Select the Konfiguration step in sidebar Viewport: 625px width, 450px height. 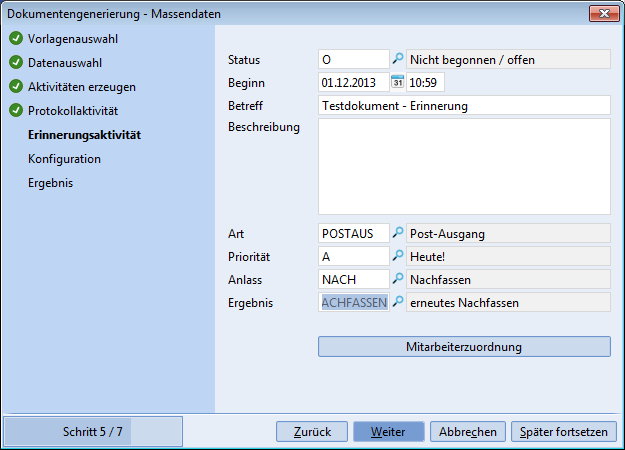click(64, 159)
